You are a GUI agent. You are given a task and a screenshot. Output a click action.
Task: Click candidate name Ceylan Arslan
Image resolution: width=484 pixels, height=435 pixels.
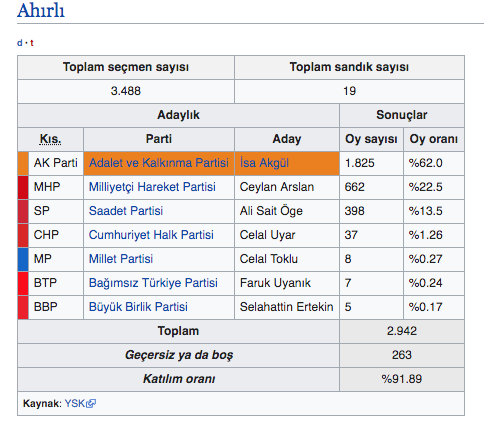277,187
